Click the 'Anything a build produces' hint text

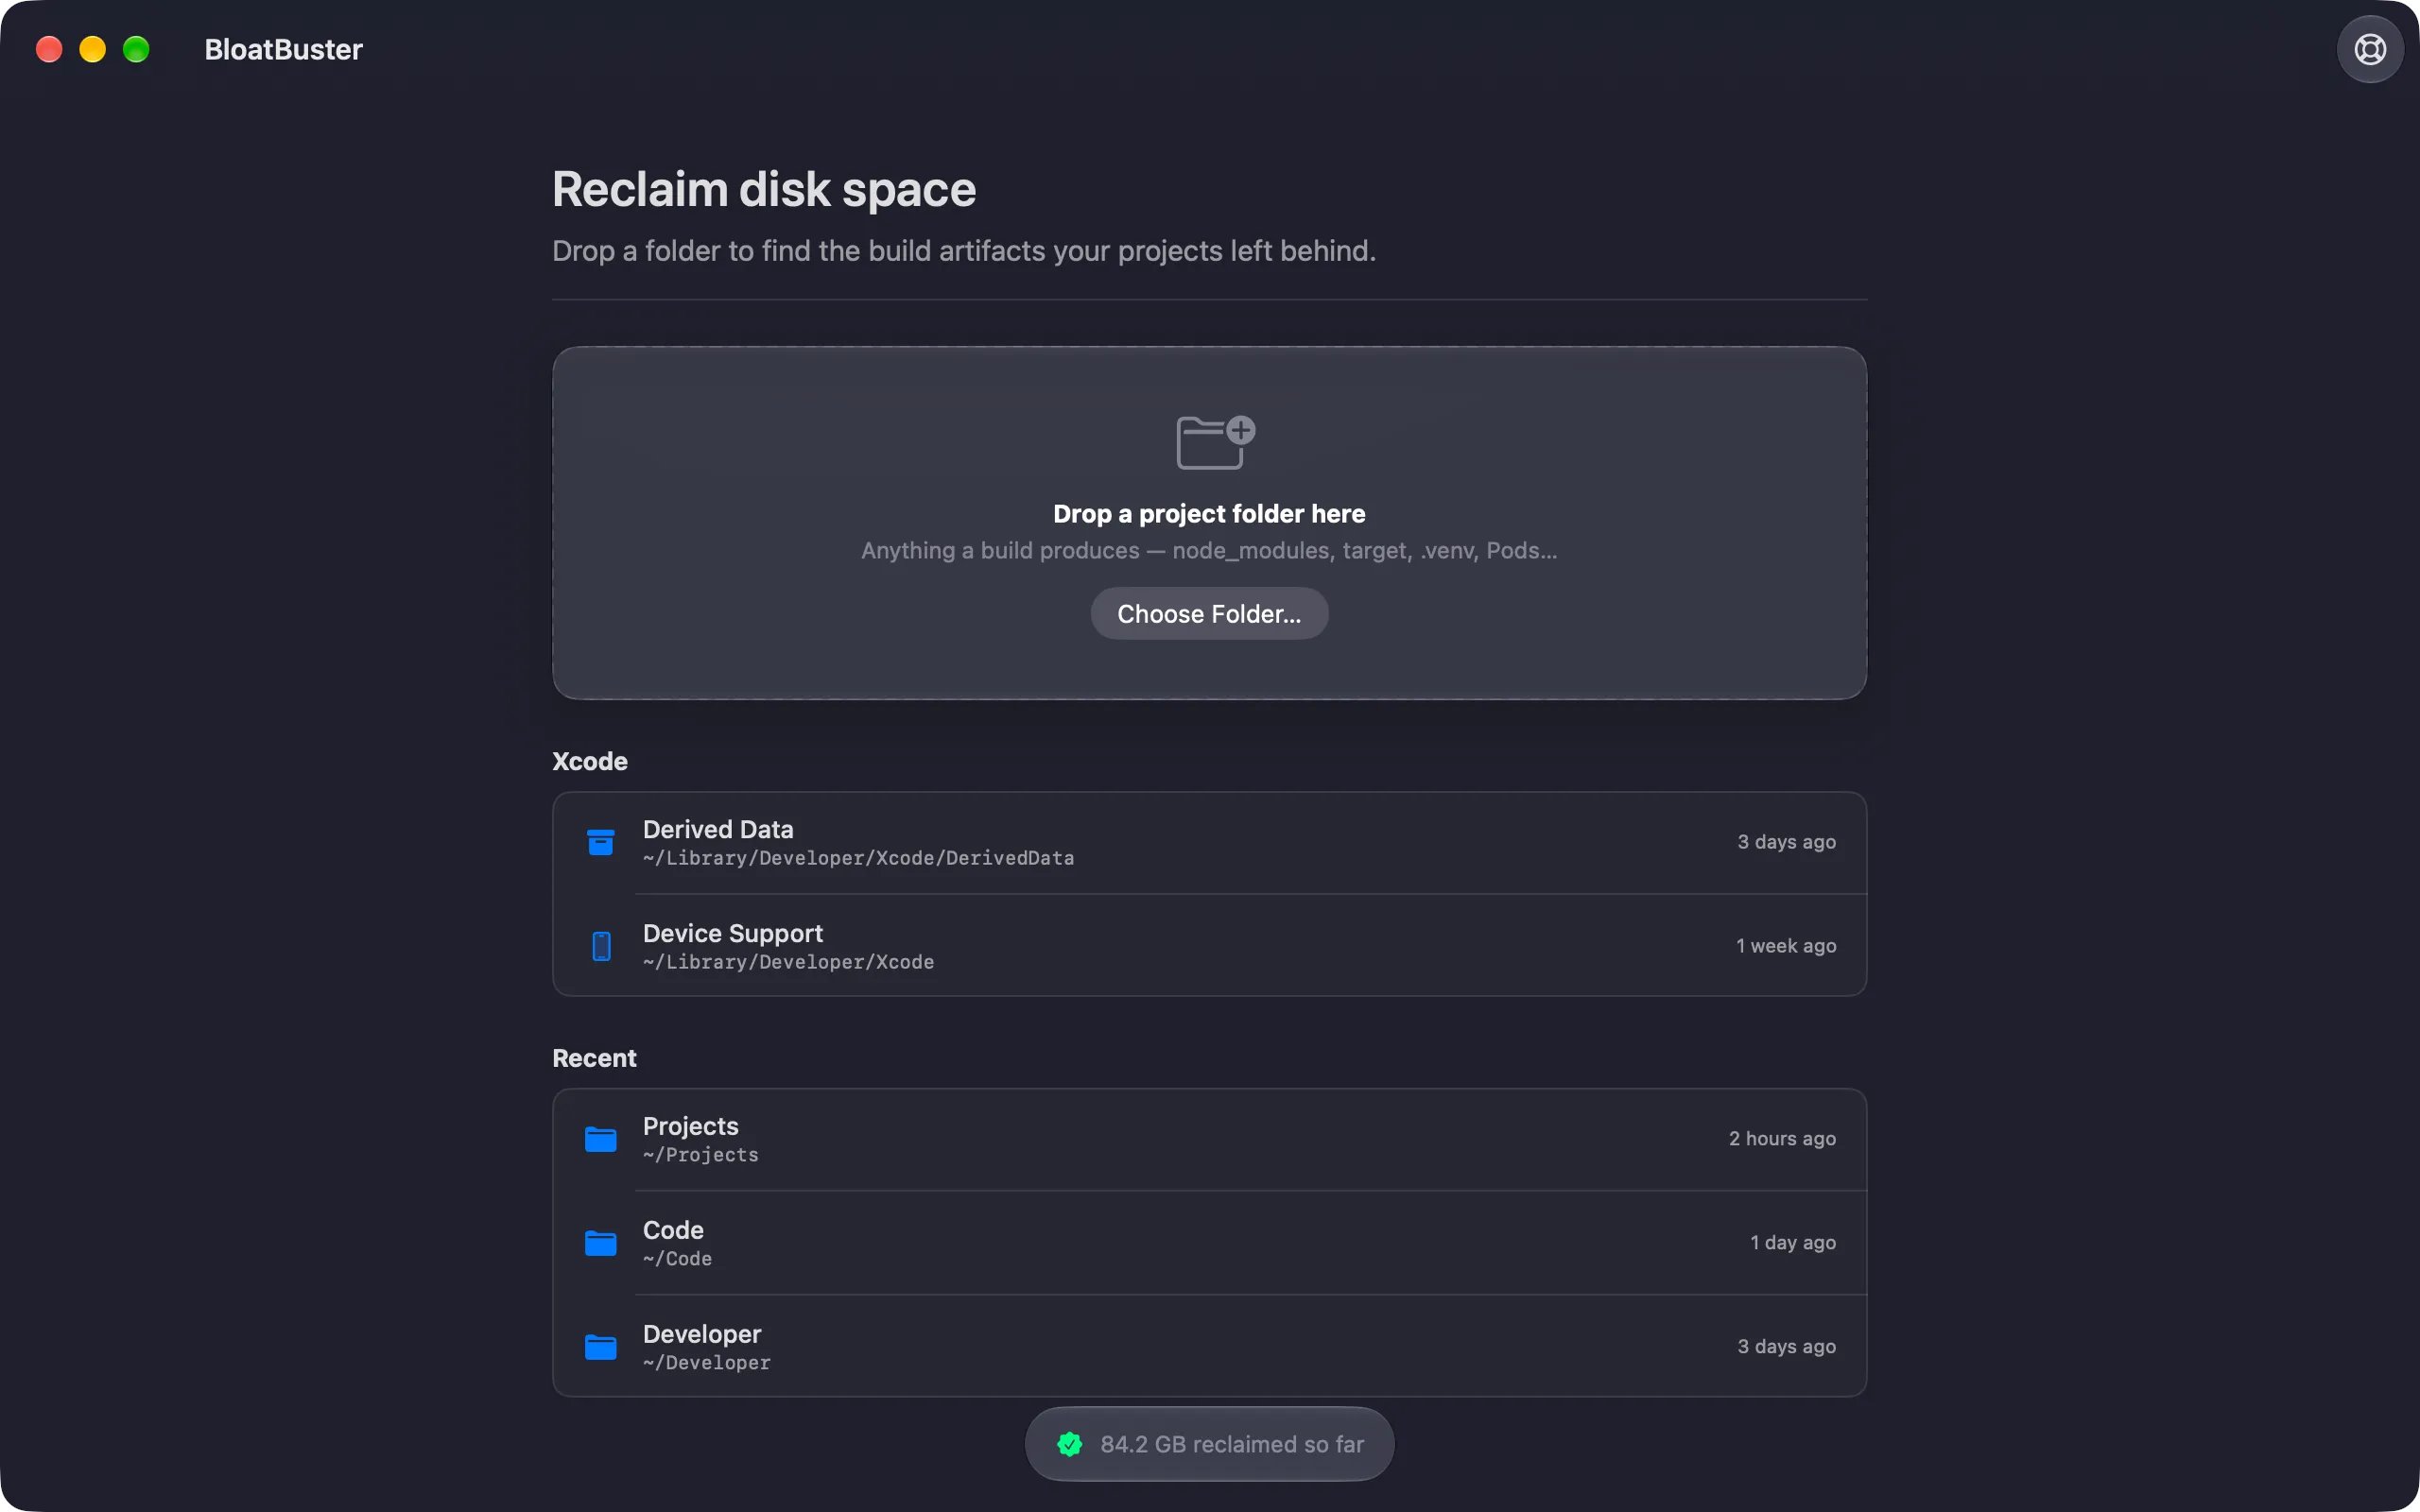[x=1209, y=551]
